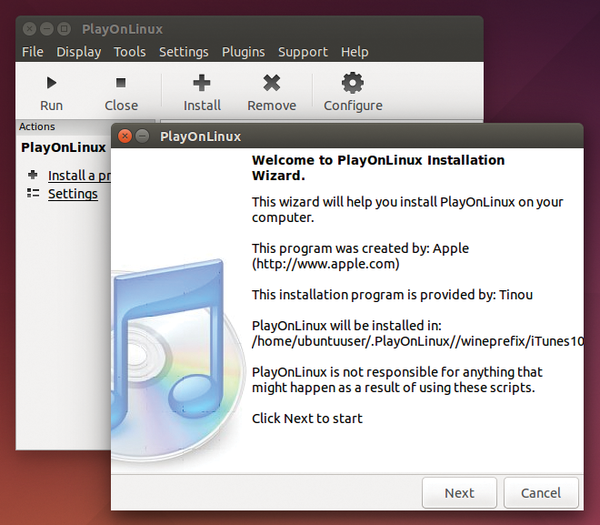Click the Remove X icon in toolbar
Screen dimensions: 600x525
tap(272, 83)
